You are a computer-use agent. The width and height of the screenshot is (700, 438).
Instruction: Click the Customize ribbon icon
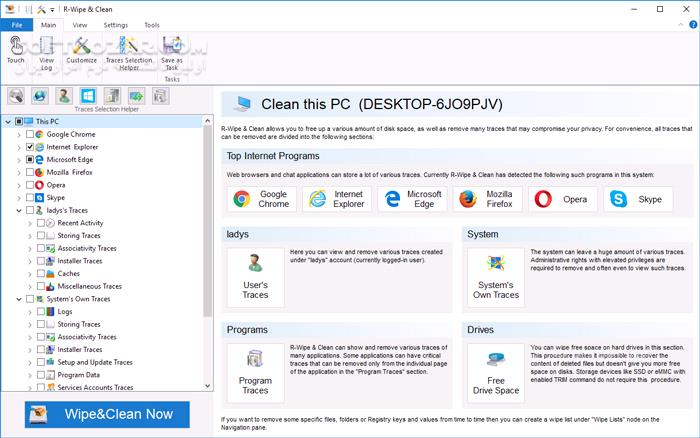[x=81, y=50]
